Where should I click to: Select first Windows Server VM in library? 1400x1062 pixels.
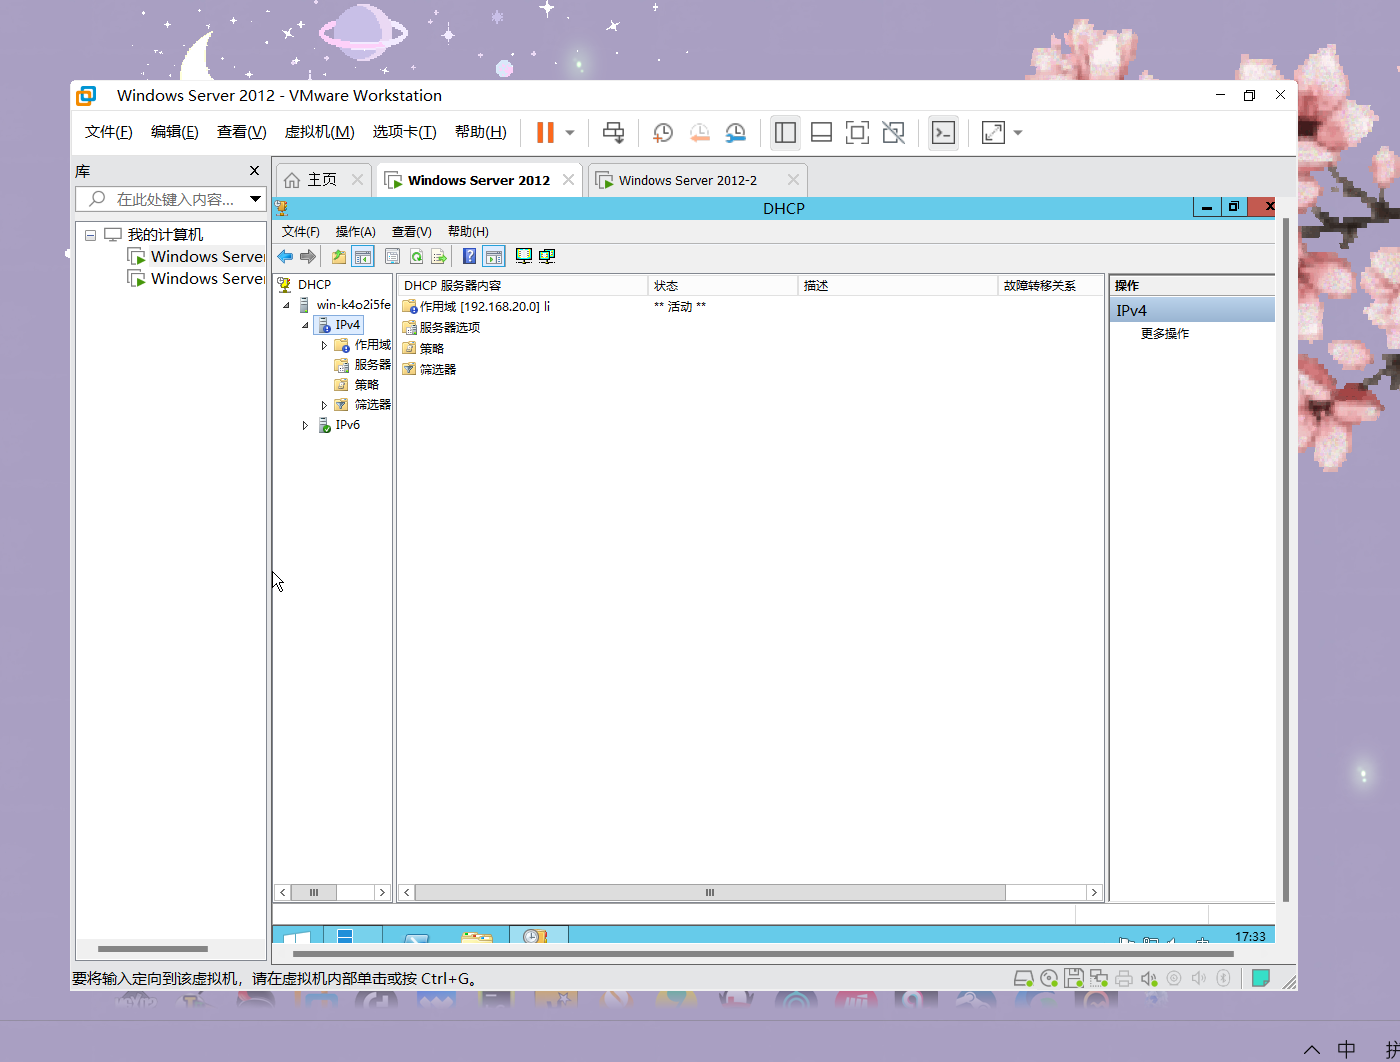coord(196,257)
